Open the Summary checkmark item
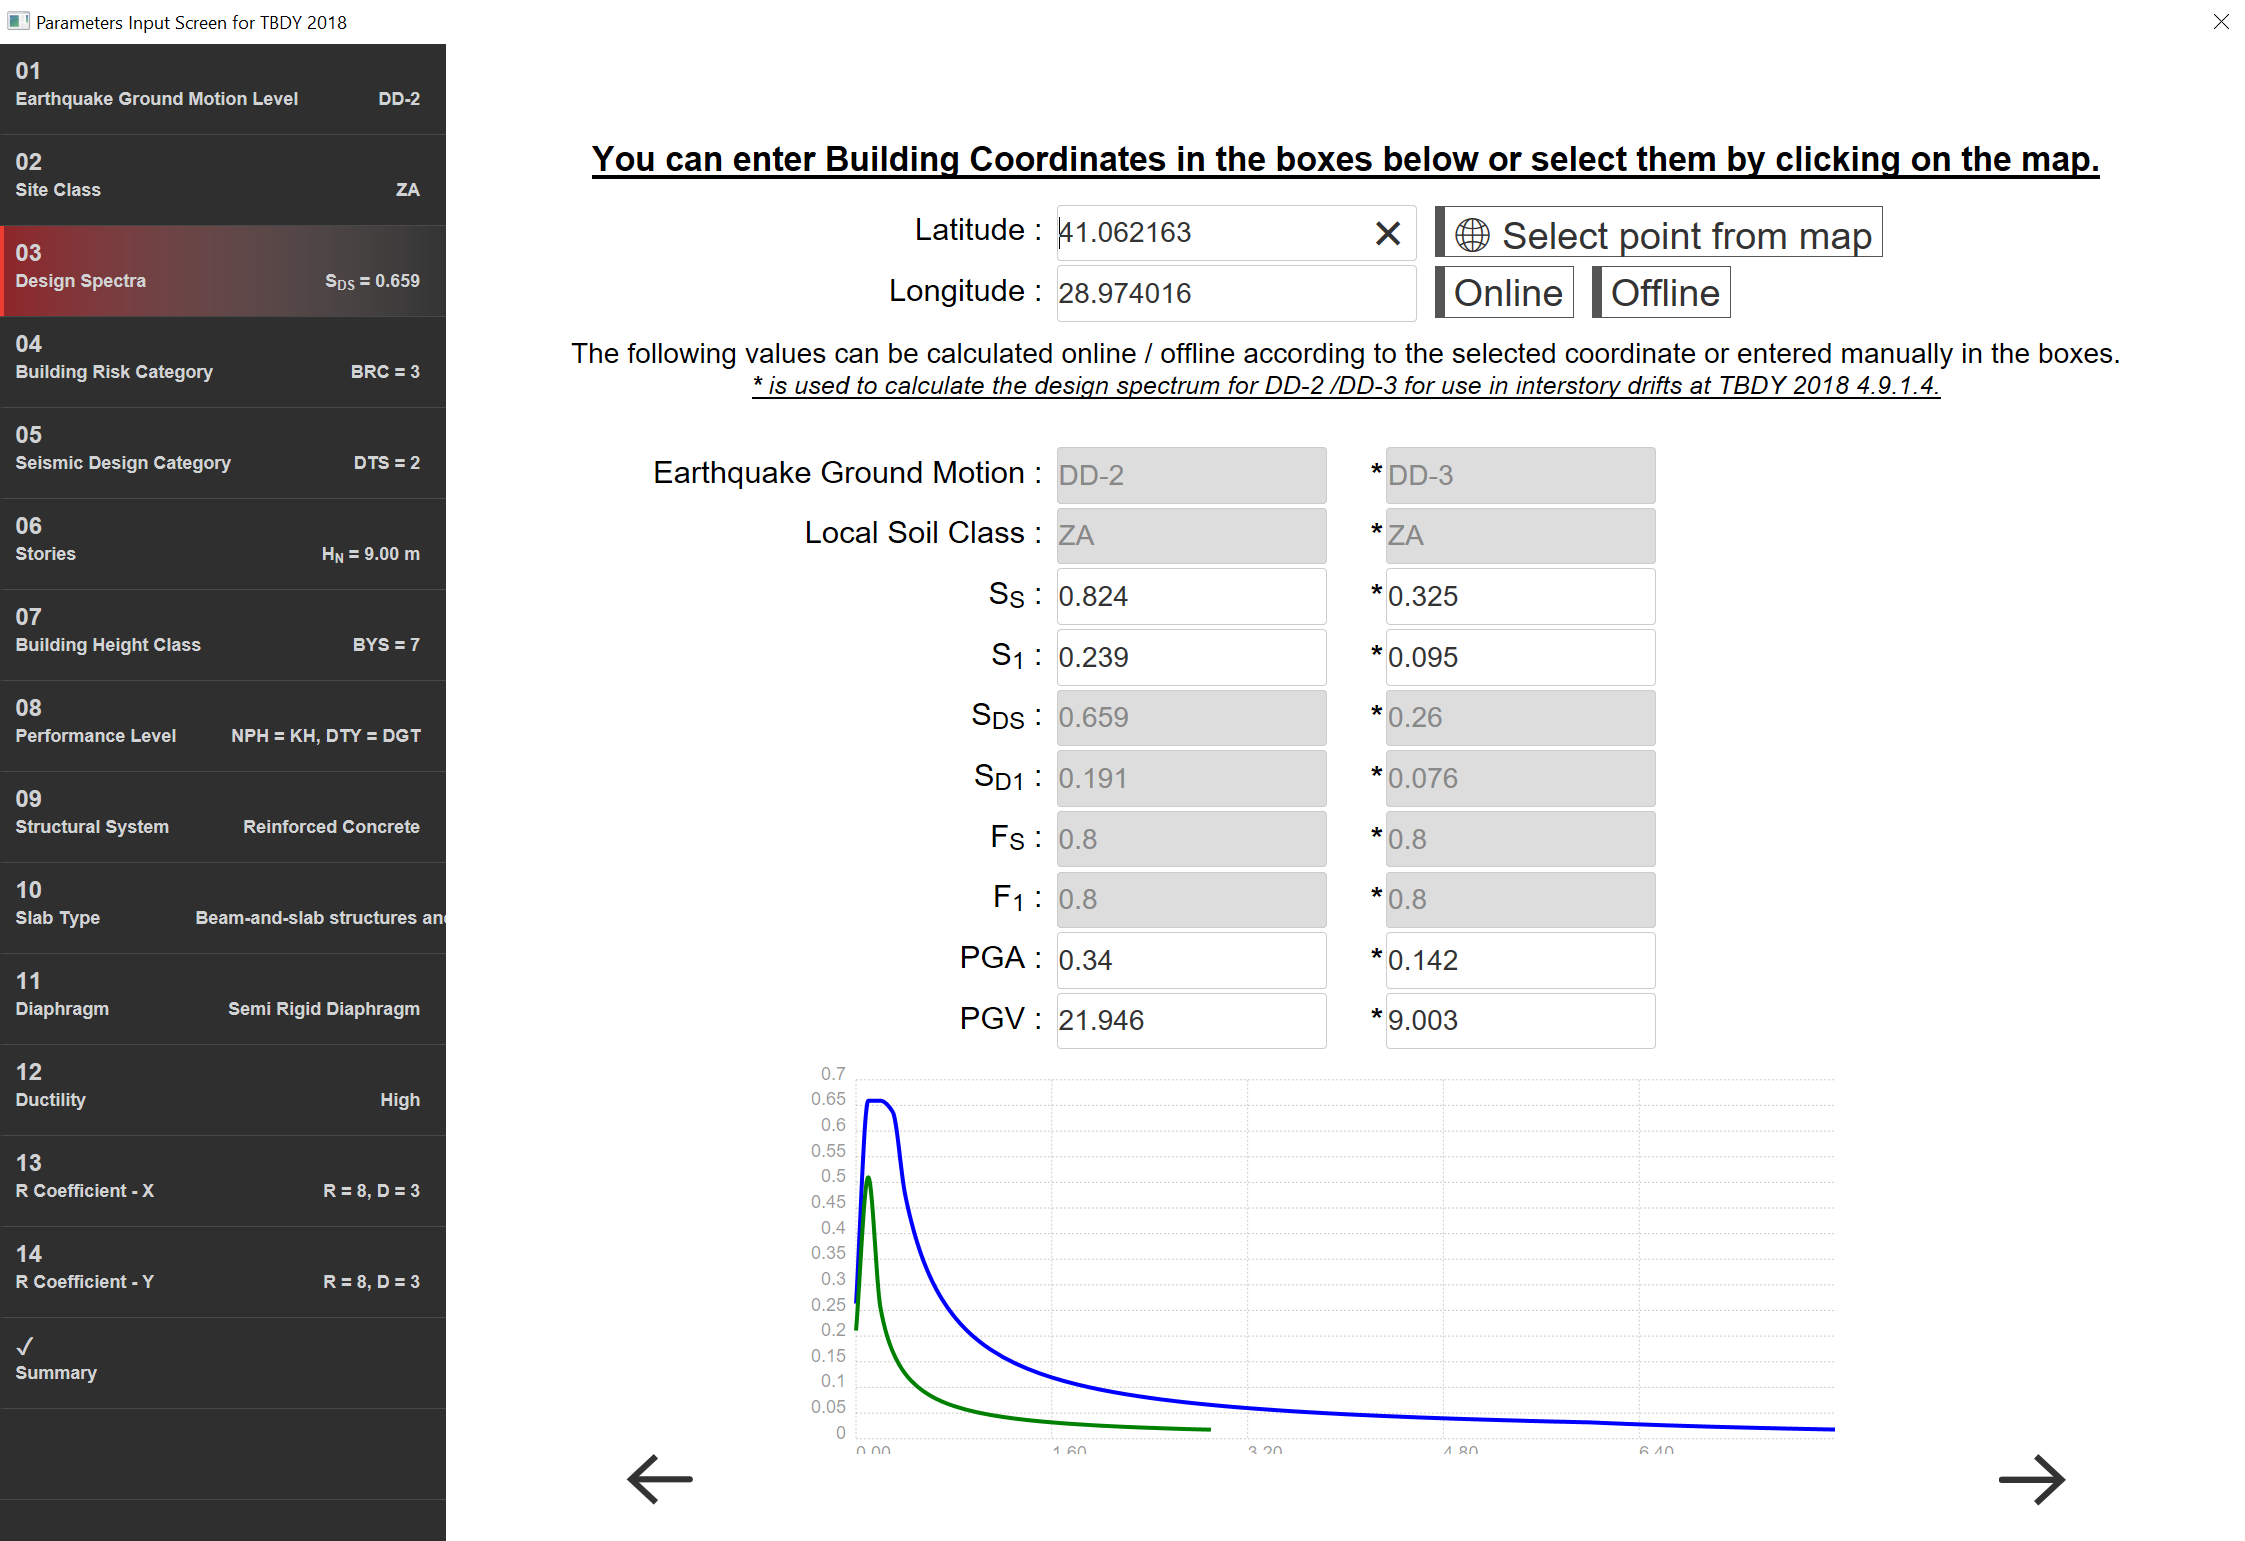The height and width of the screenshot is (1541, 2245). [x=222, y=1362]
